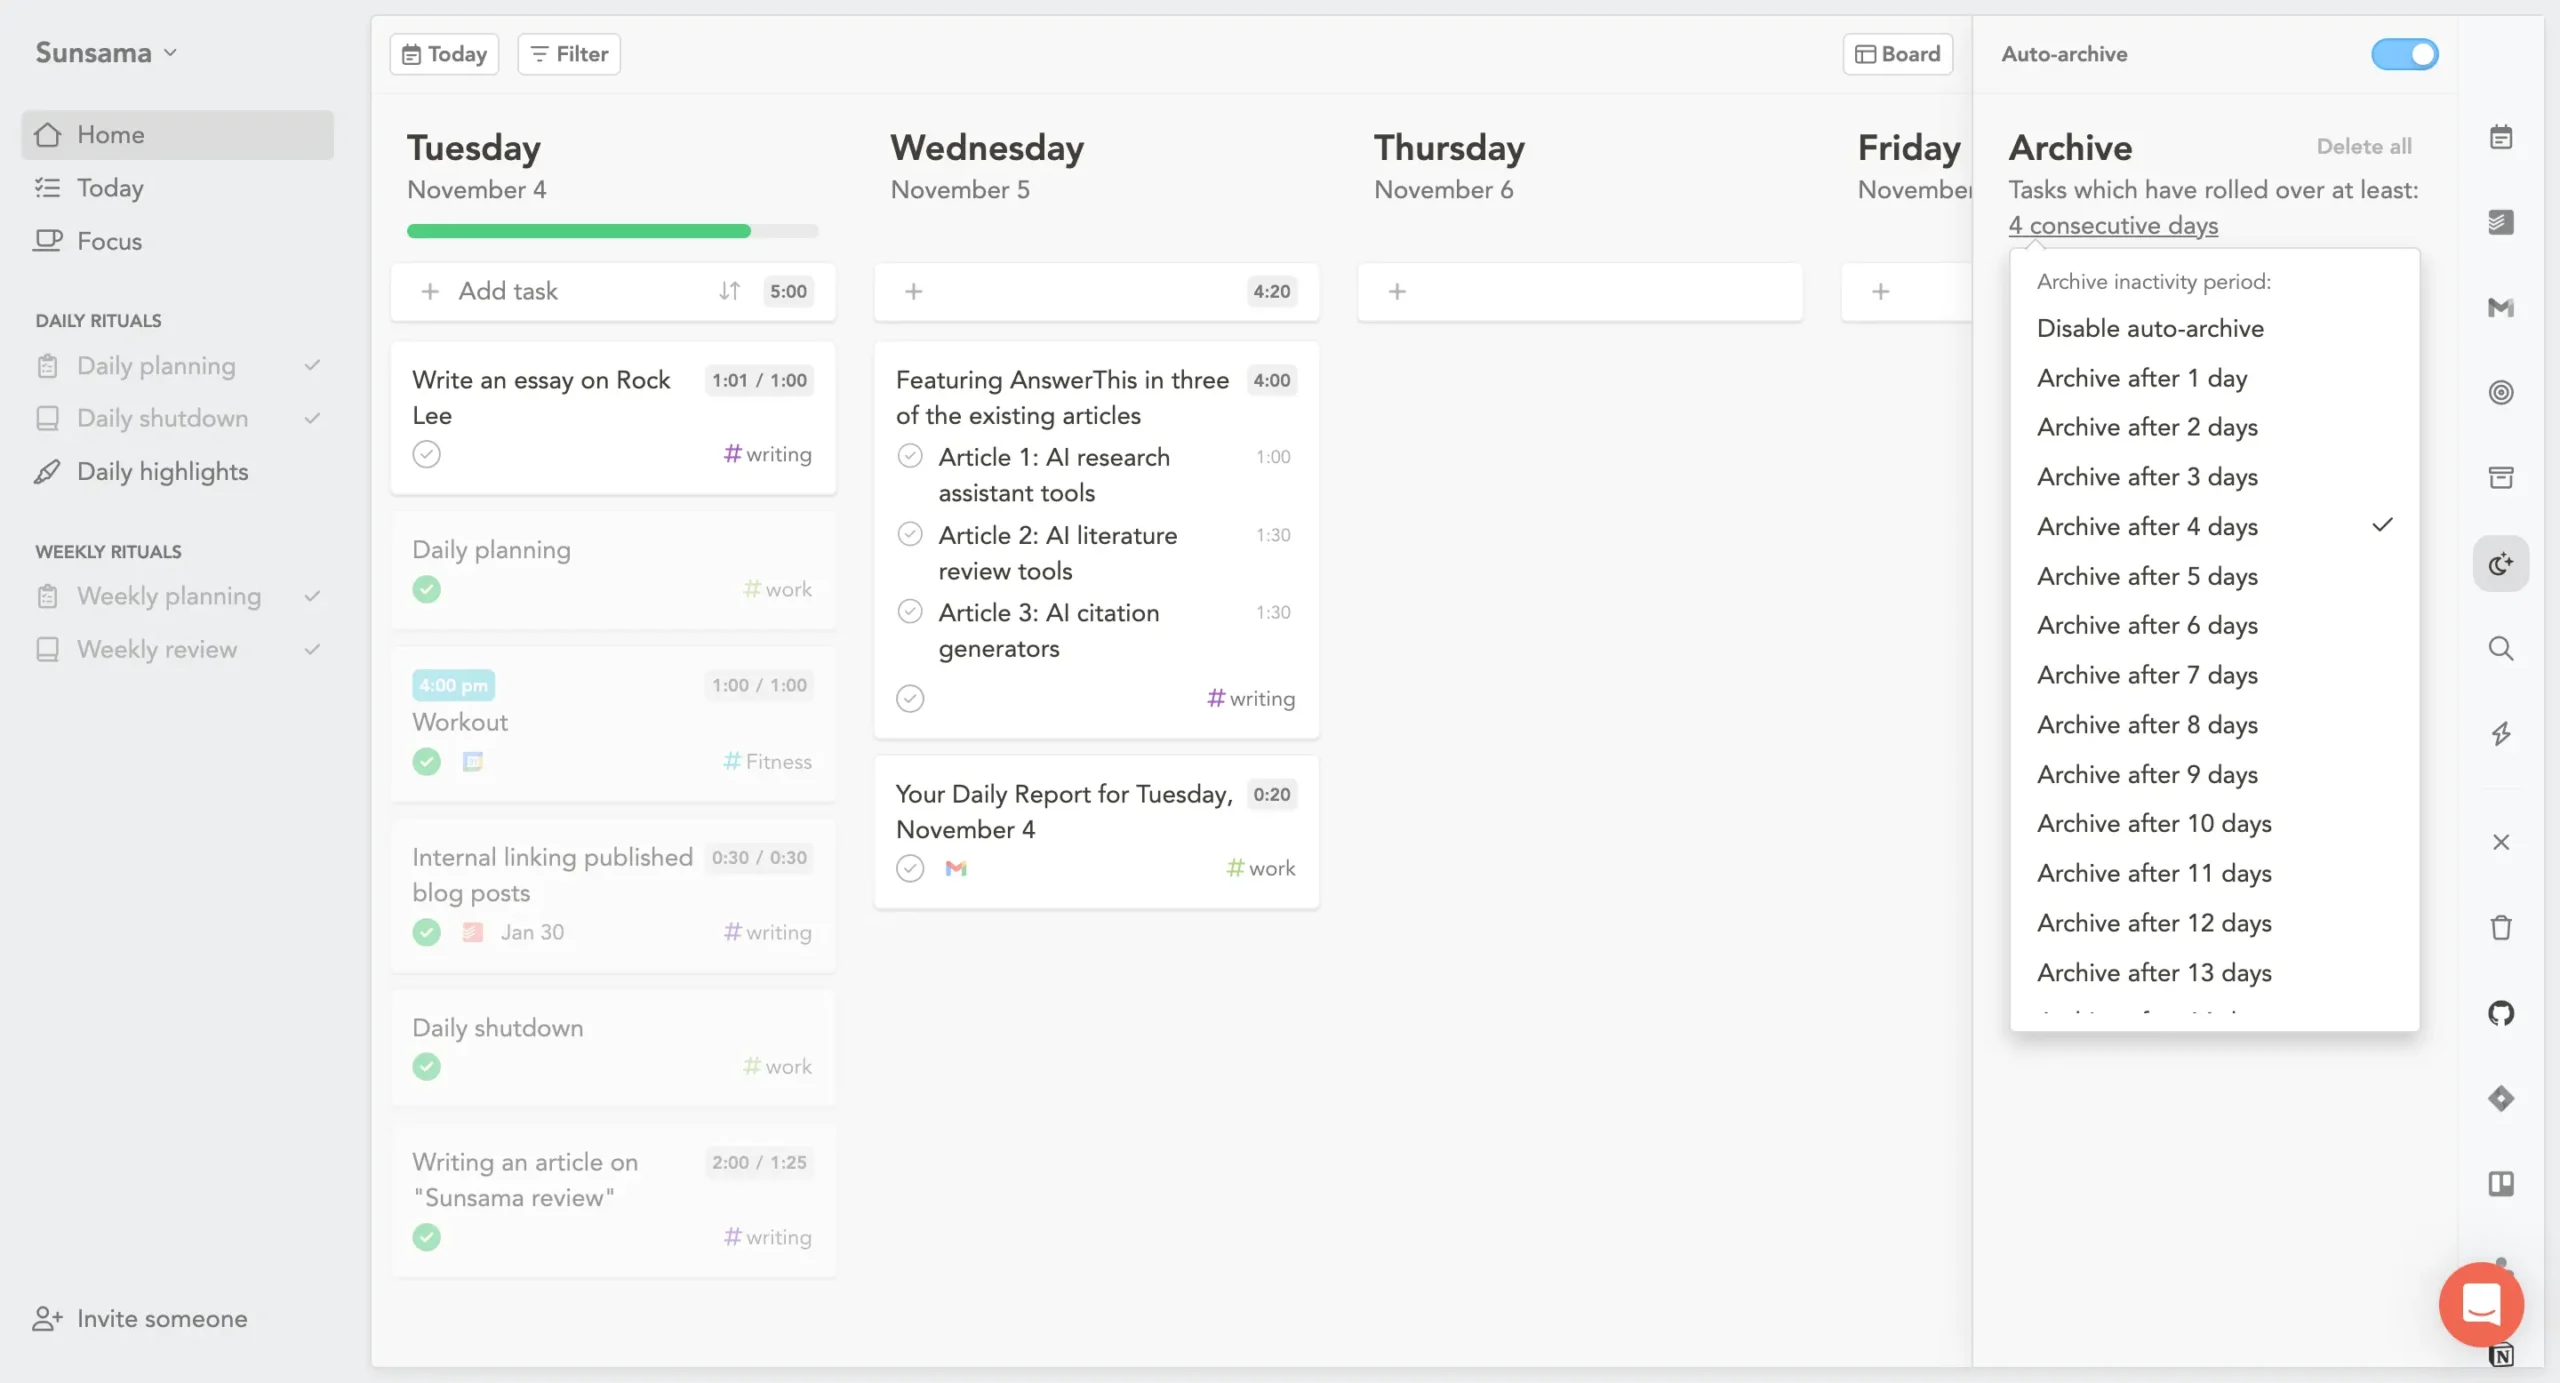This screenshot has width=2560, height=1383.
Task: Toggle the Auto-archive switch off
Action: tap(2404, 54)
